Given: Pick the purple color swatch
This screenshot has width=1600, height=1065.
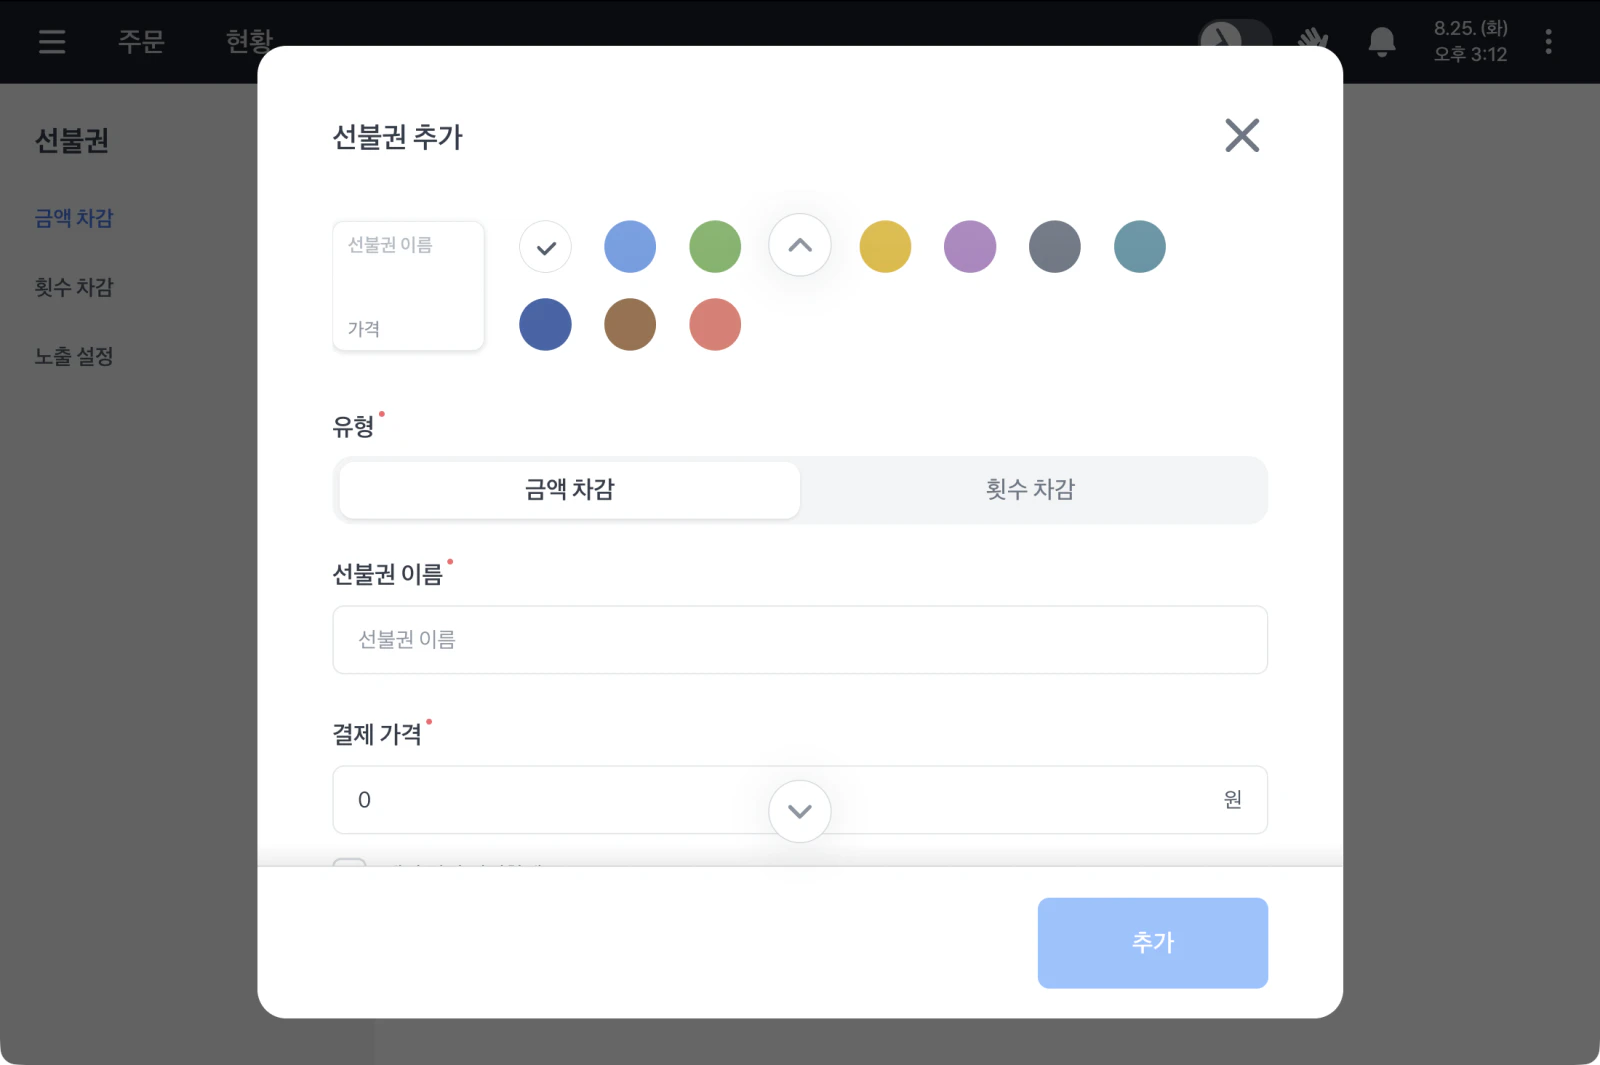Looking at the screenshot, I should pos(970,247).
